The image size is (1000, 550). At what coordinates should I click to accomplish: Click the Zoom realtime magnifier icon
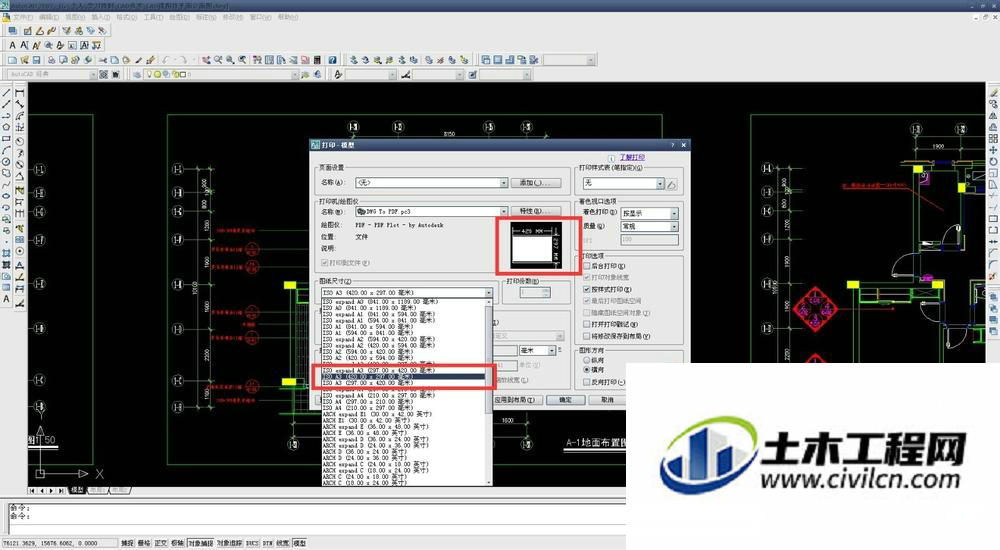pos(218,60)
